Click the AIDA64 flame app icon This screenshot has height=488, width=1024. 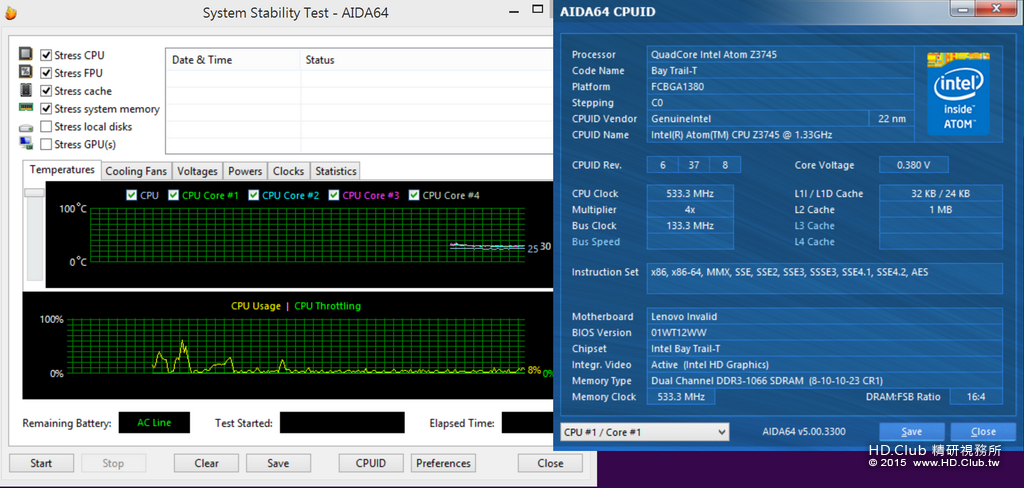11,12
